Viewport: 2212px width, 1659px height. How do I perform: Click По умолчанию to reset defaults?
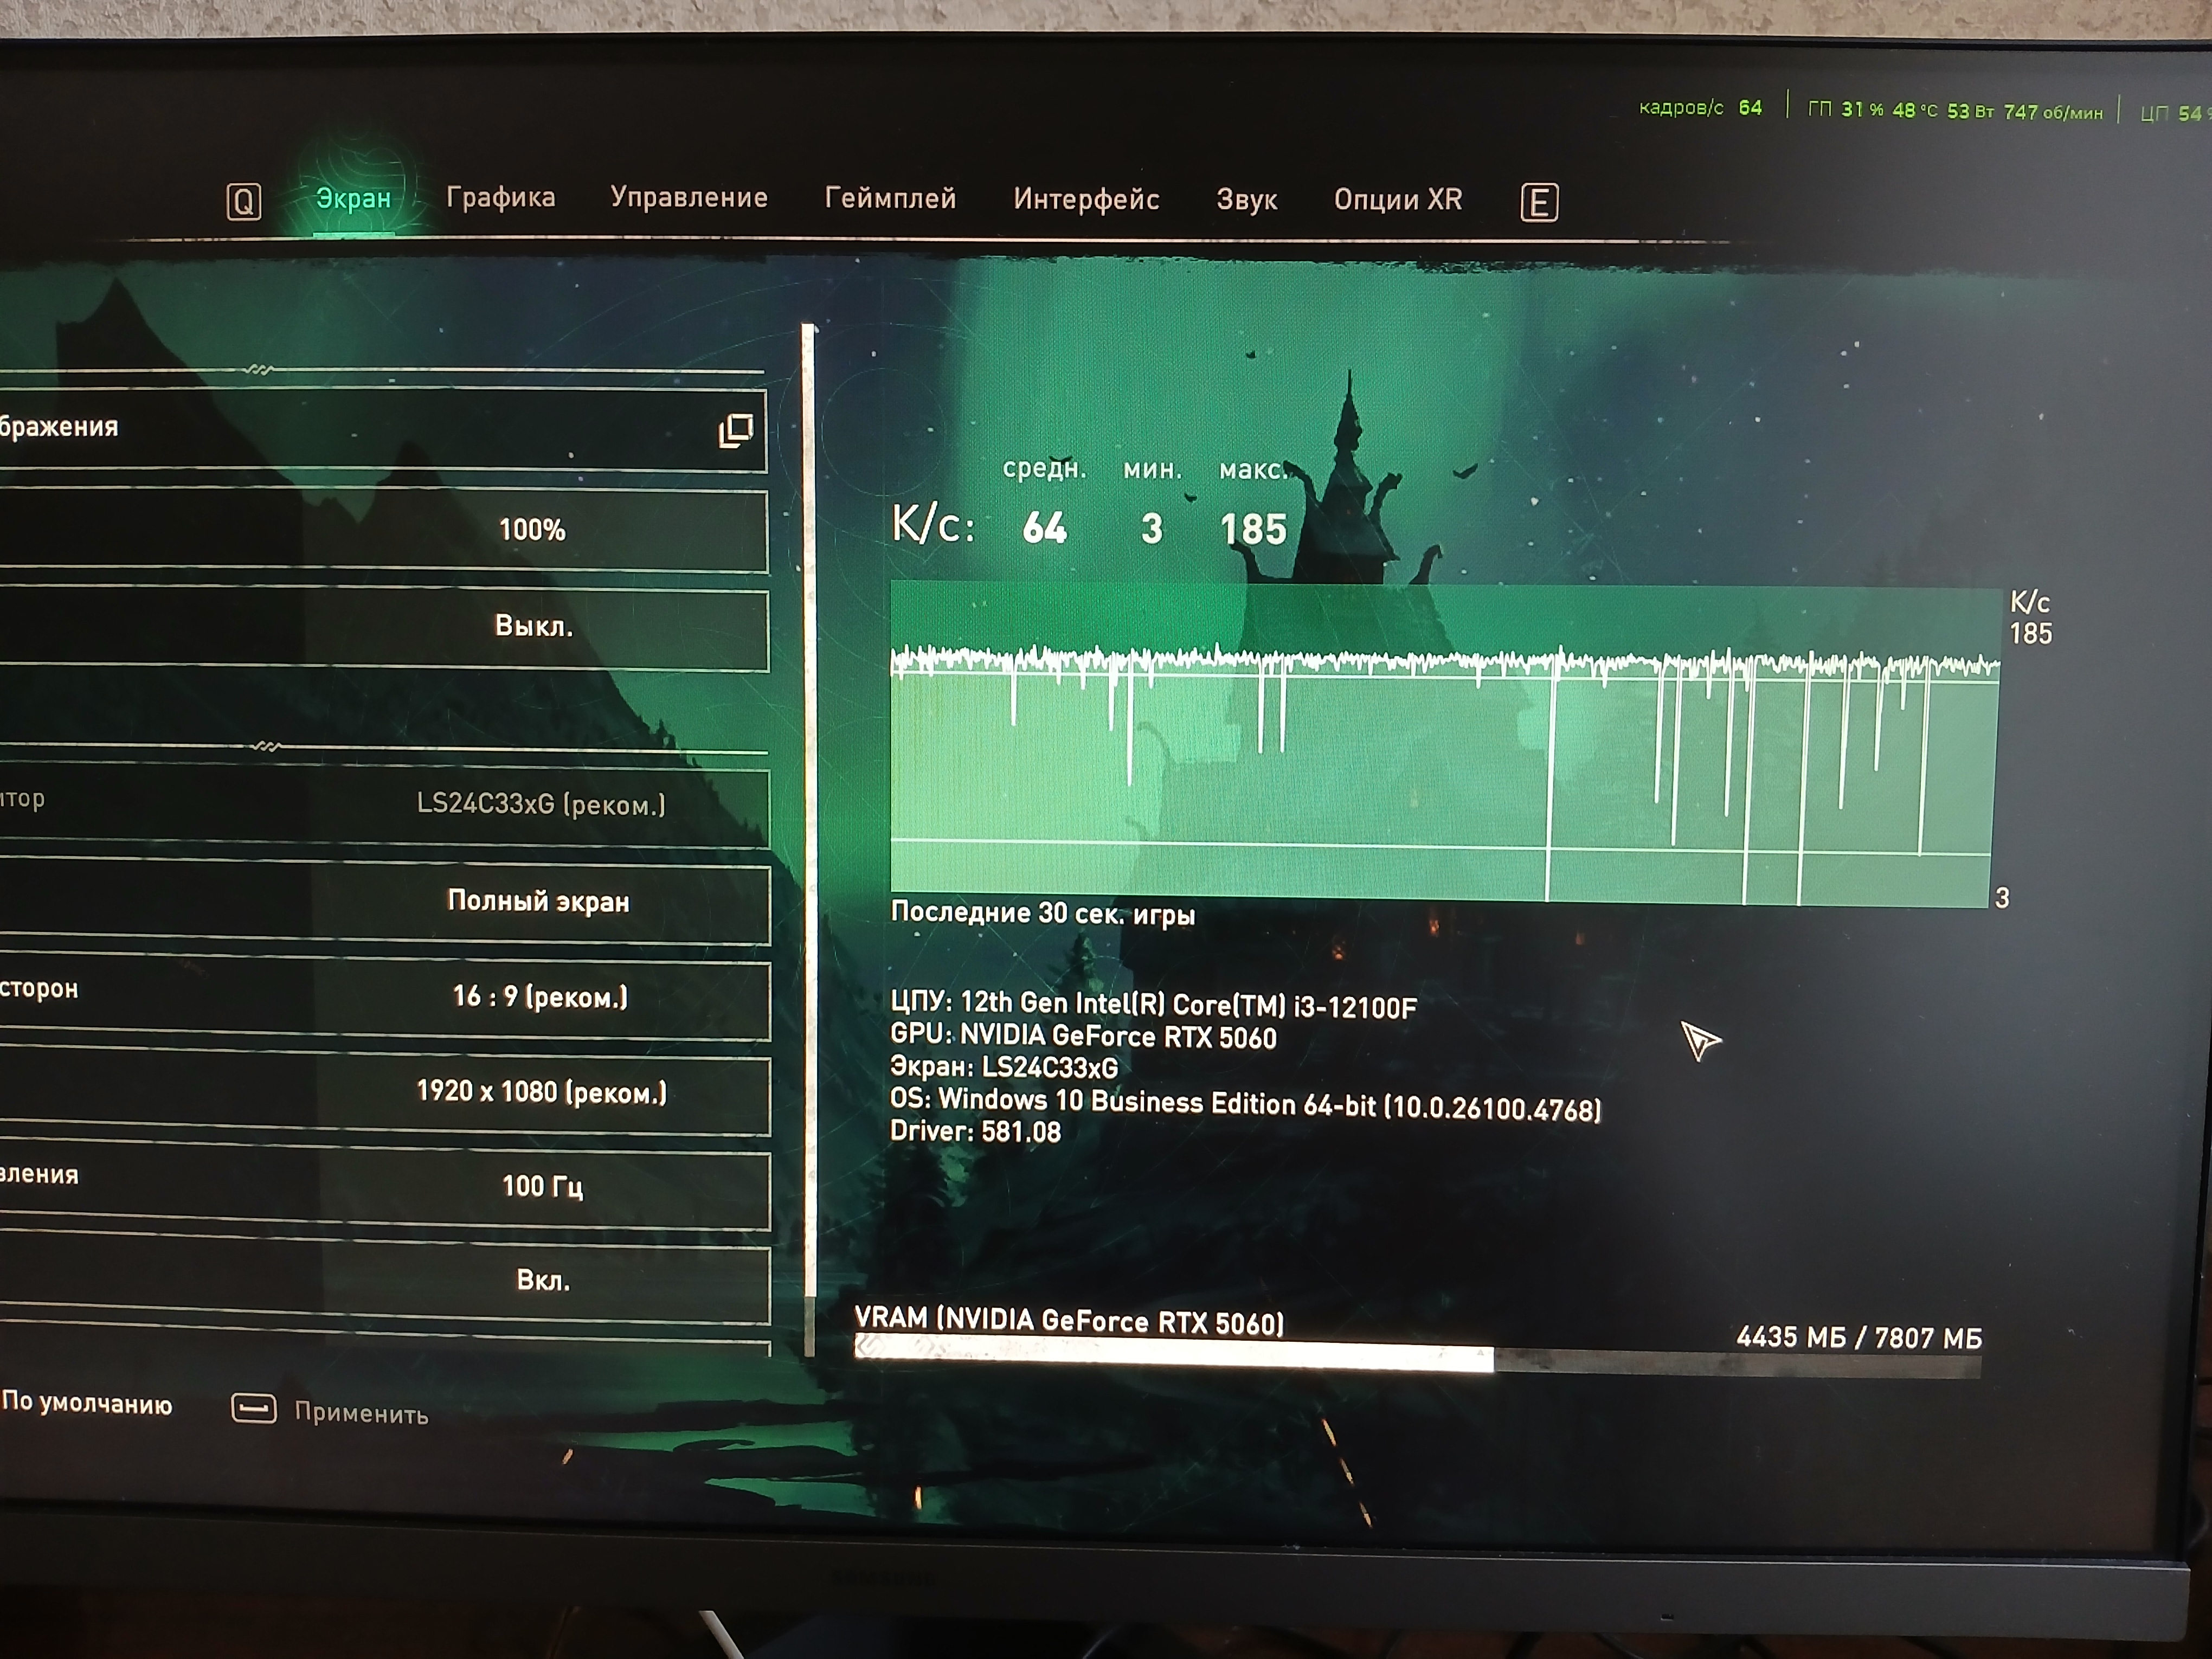coord(87,1404)
